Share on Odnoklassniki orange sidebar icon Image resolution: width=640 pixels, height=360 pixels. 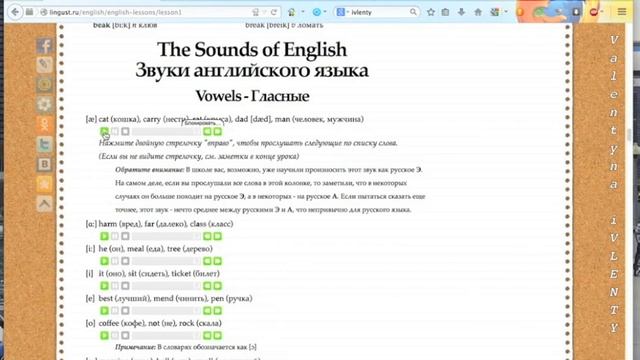44,124
